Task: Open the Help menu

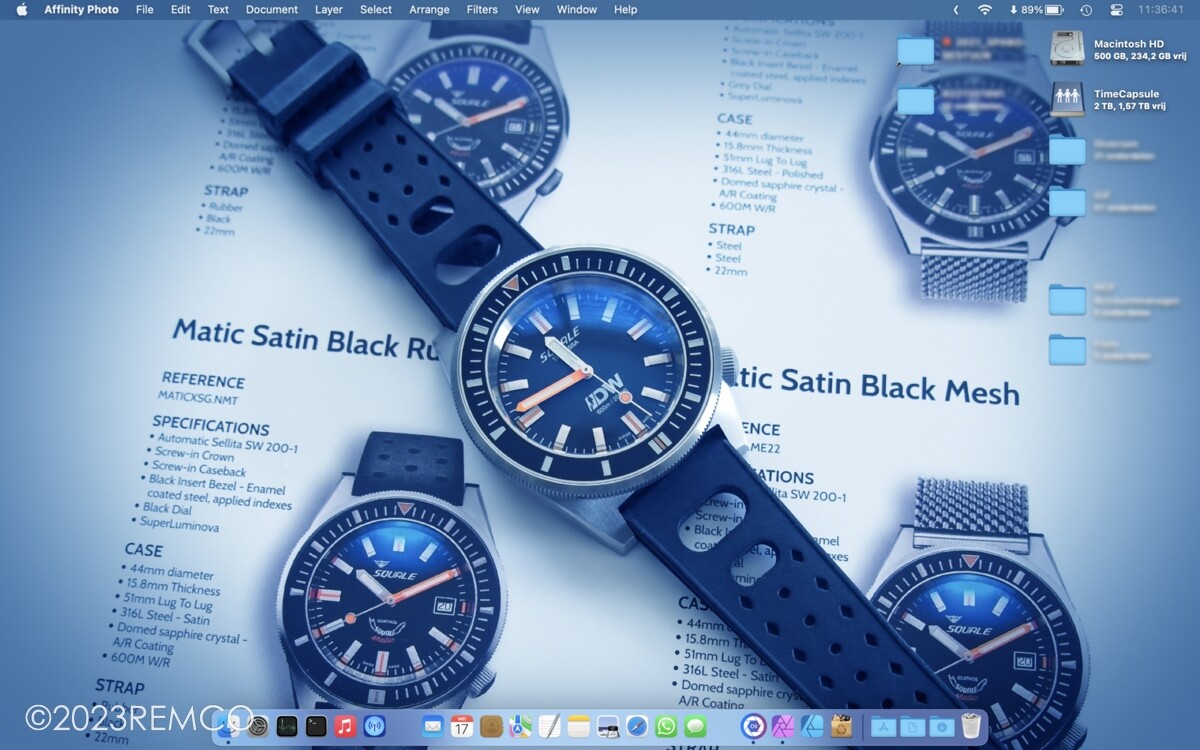Action: (625, 9)
